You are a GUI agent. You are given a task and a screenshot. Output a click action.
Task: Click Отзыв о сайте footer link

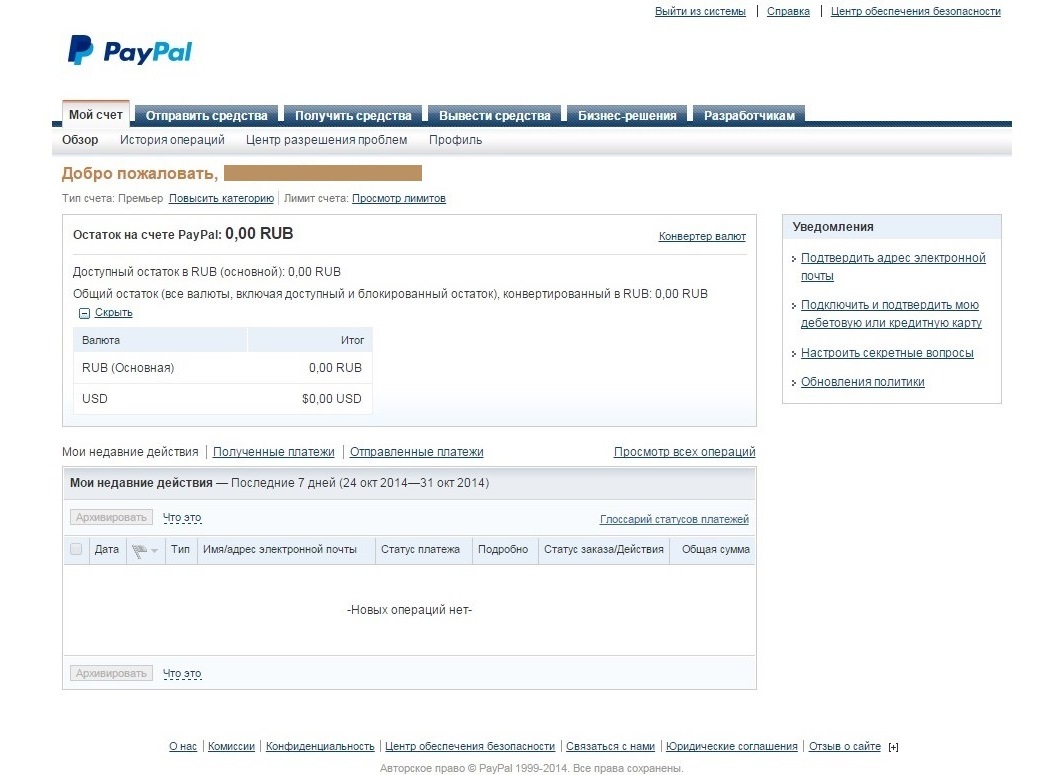pos(845,747)
